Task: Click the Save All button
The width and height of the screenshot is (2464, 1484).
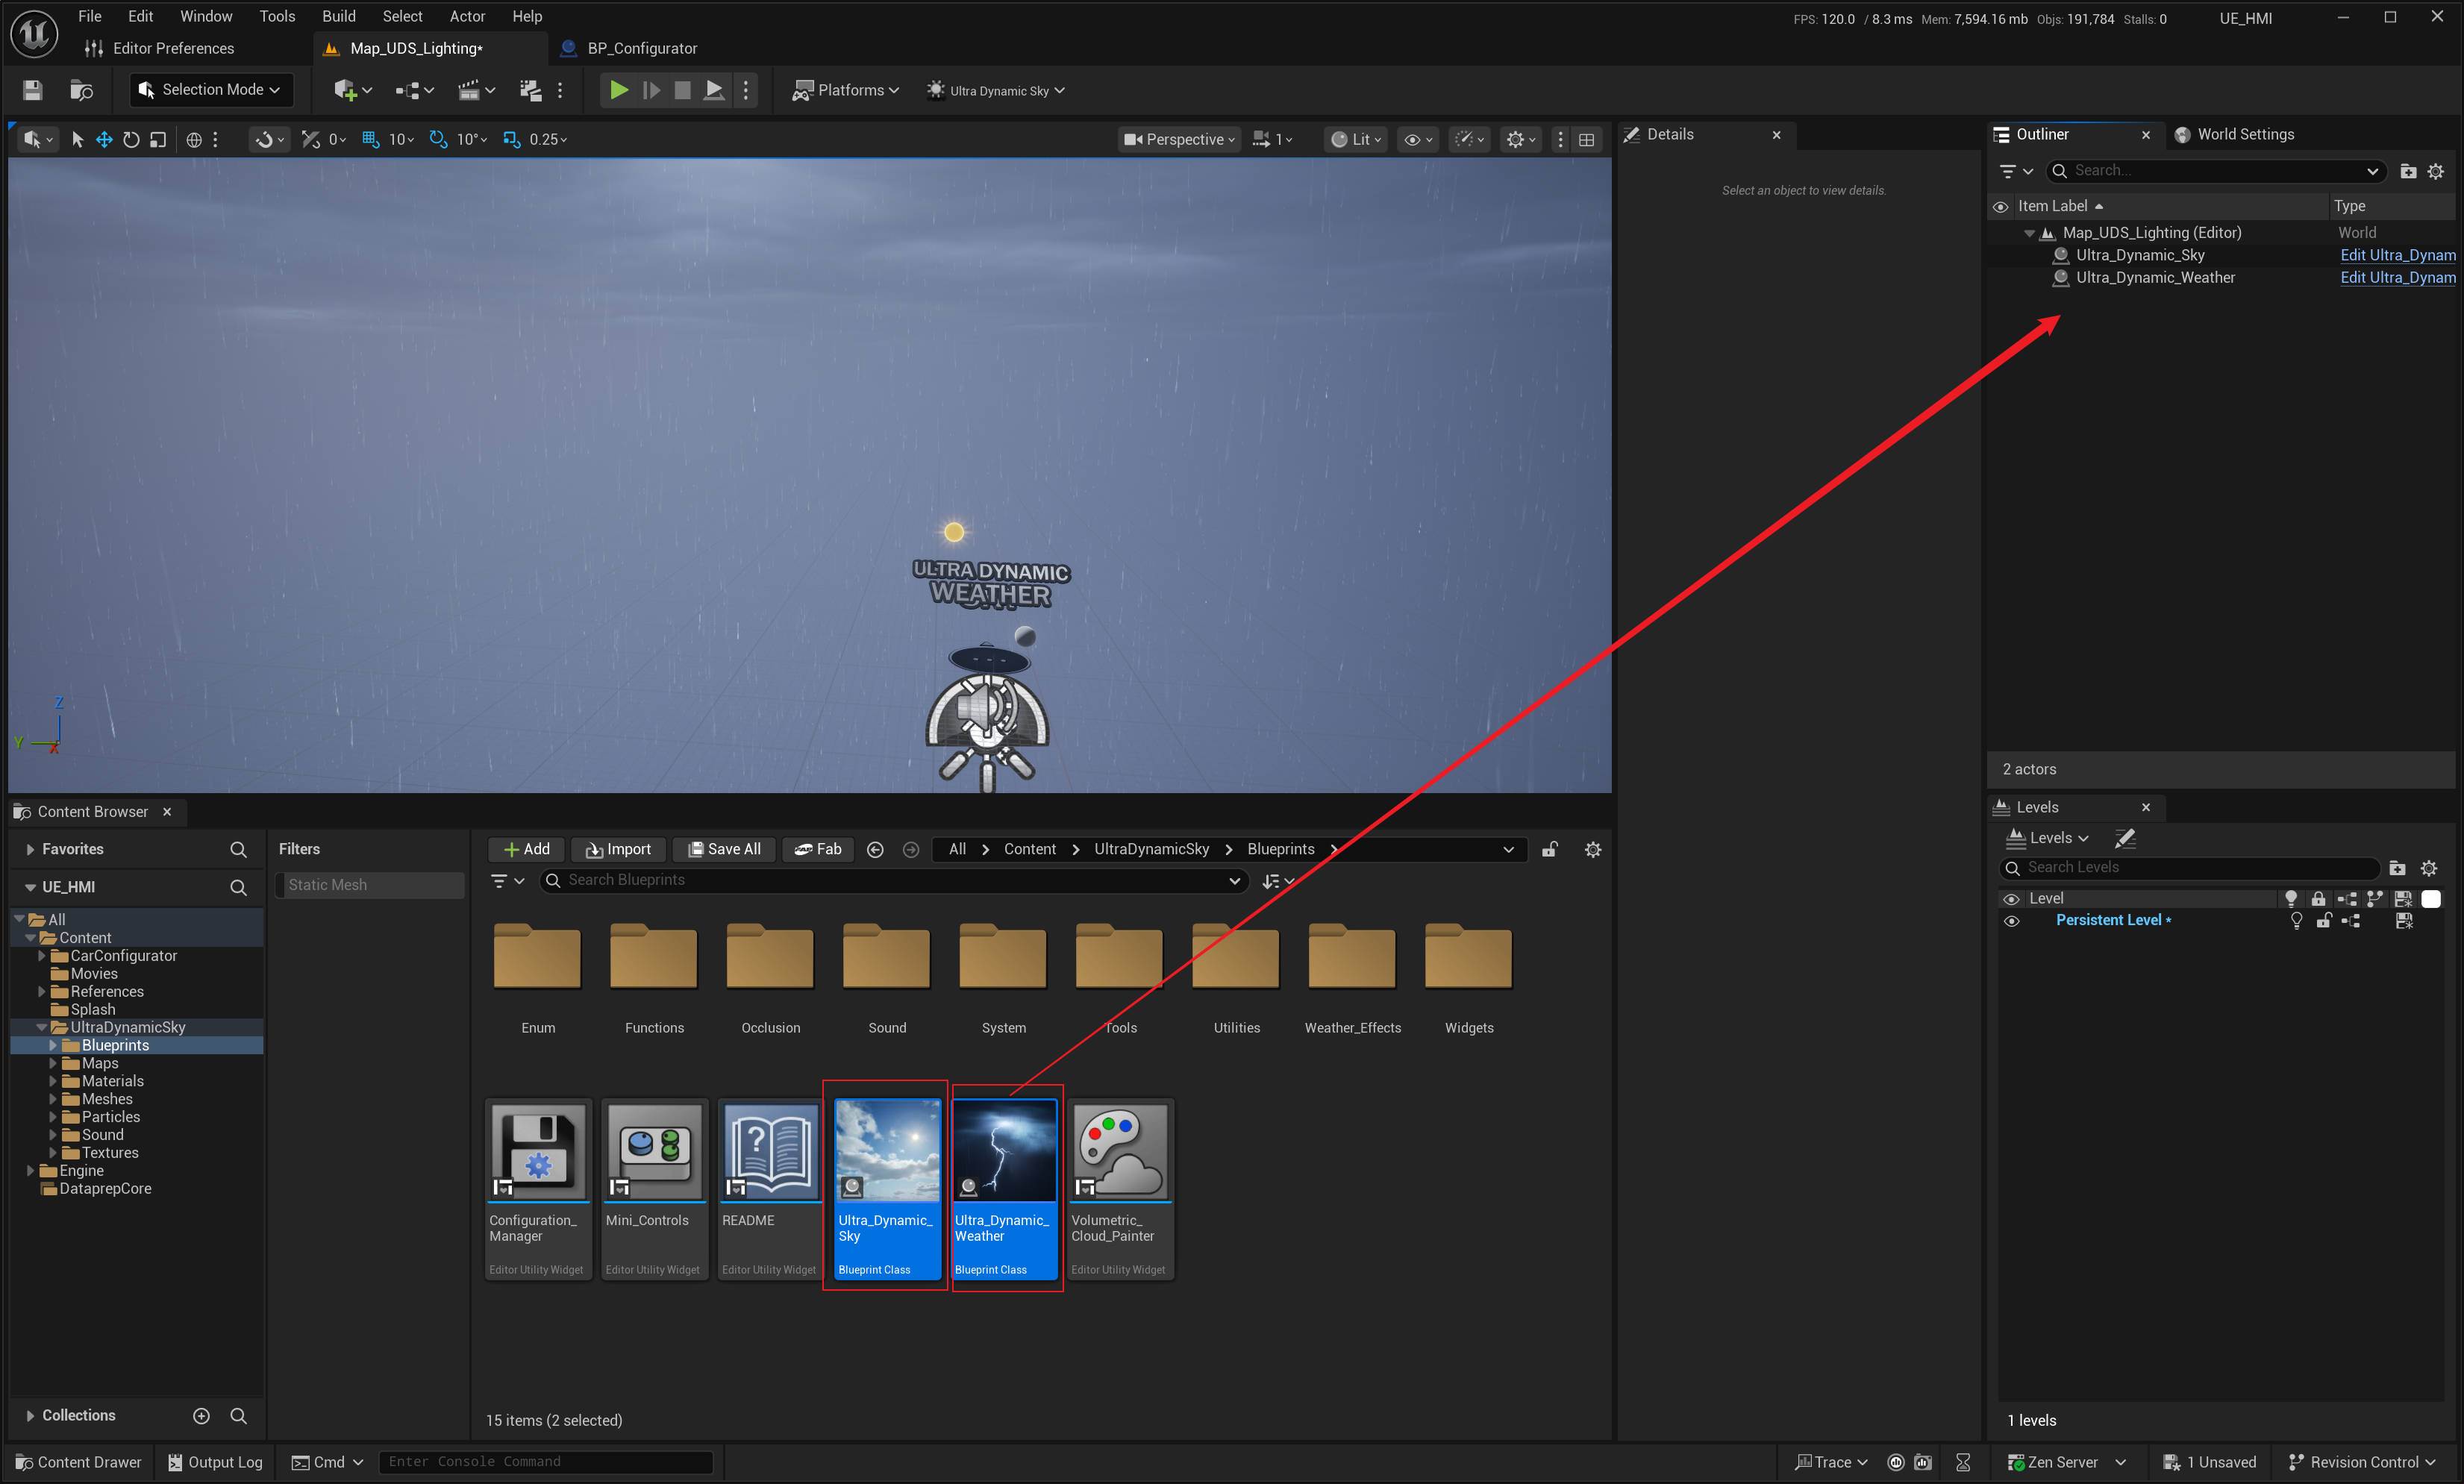Action: click(724, 849)
